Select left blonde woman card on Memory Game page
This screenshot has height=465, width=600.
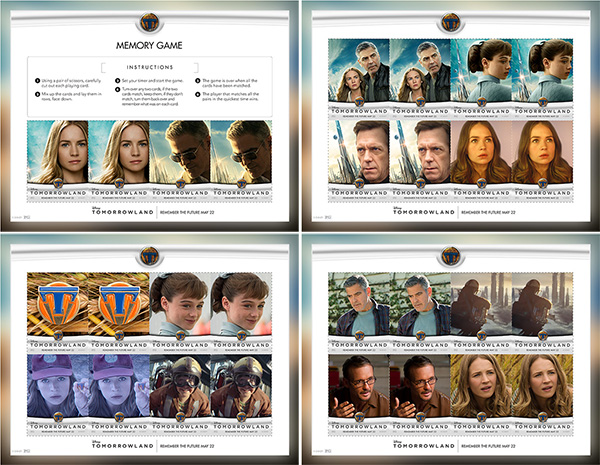click(x=58, y=161)
